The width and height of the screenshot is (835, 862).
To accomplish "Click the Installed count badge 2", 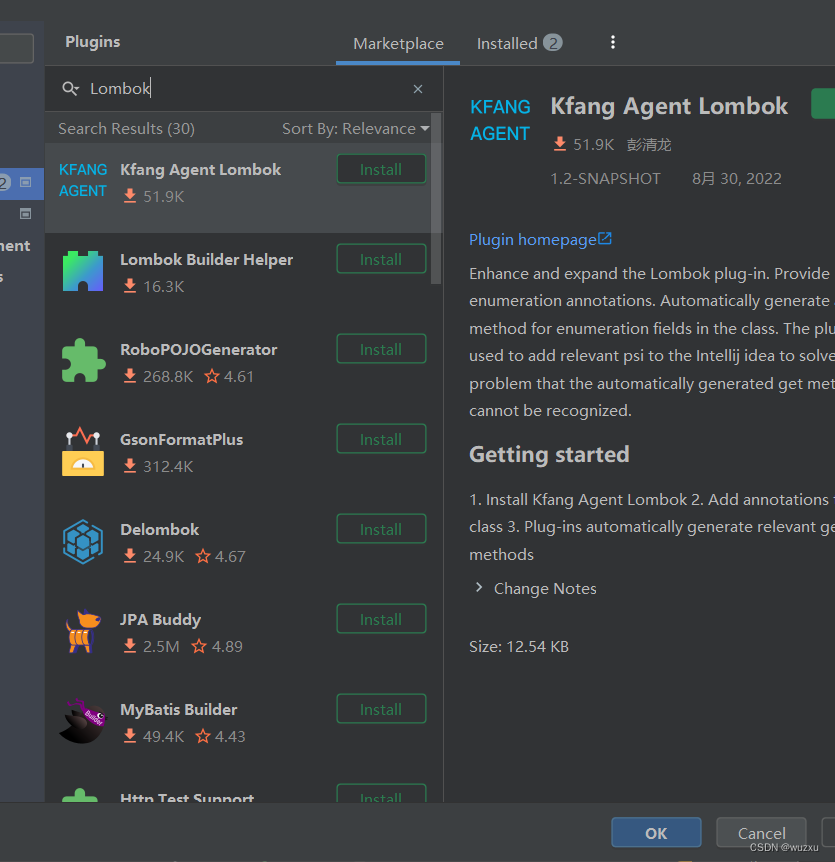I will coord(553,43).
